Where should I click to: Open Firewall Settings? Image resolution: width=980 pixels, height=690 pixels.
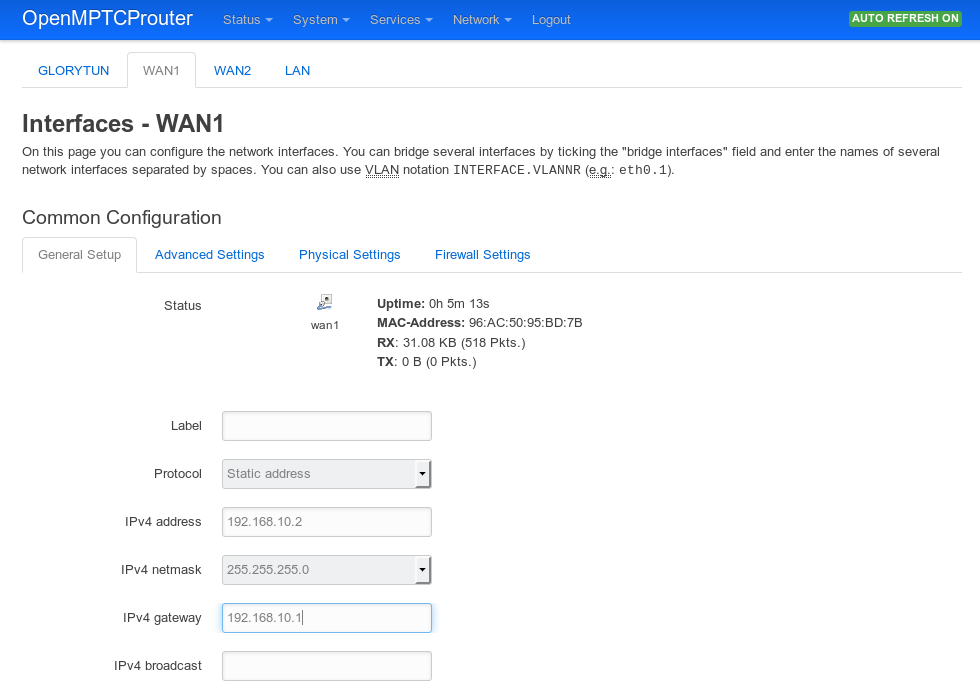pos(482,254)
